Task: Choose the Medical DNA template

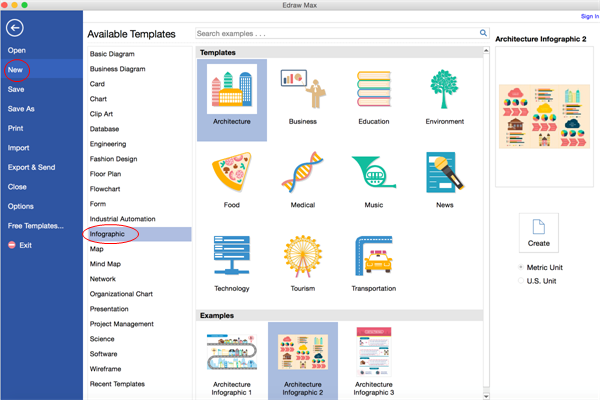Action: 303,171
